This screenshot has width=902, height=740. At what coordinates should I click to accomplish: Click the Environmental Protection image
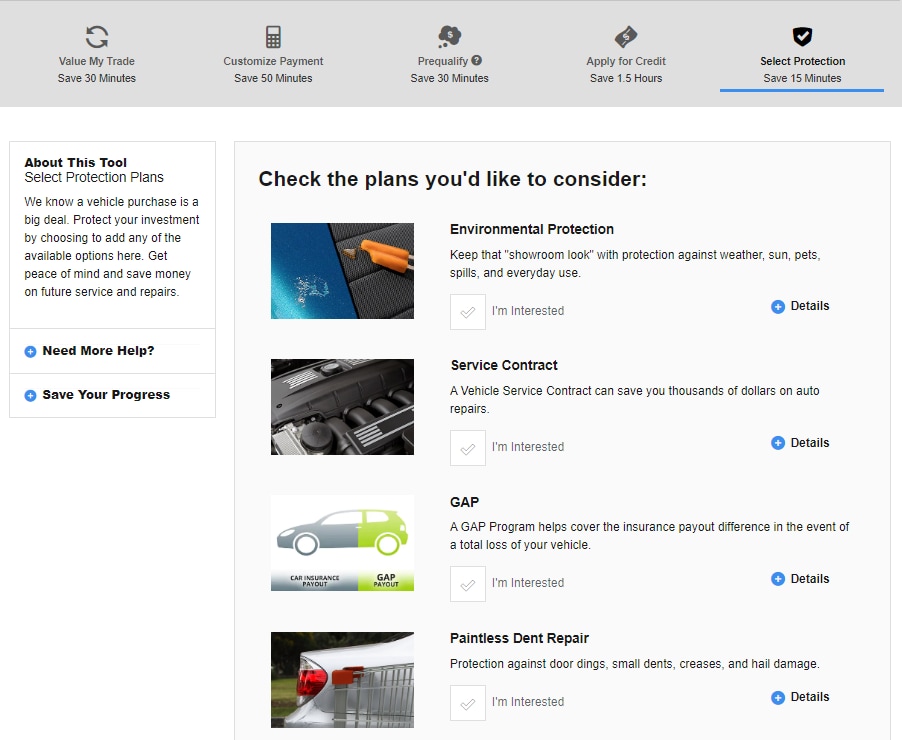tap(342, 270)
